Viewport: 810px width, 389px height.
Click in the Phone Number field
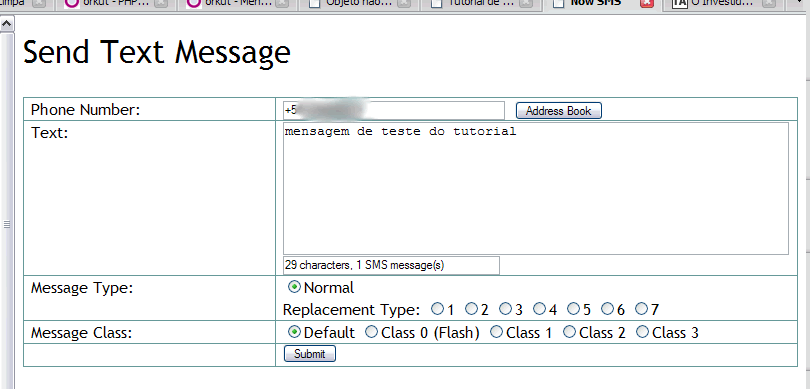tap(394, 111)
